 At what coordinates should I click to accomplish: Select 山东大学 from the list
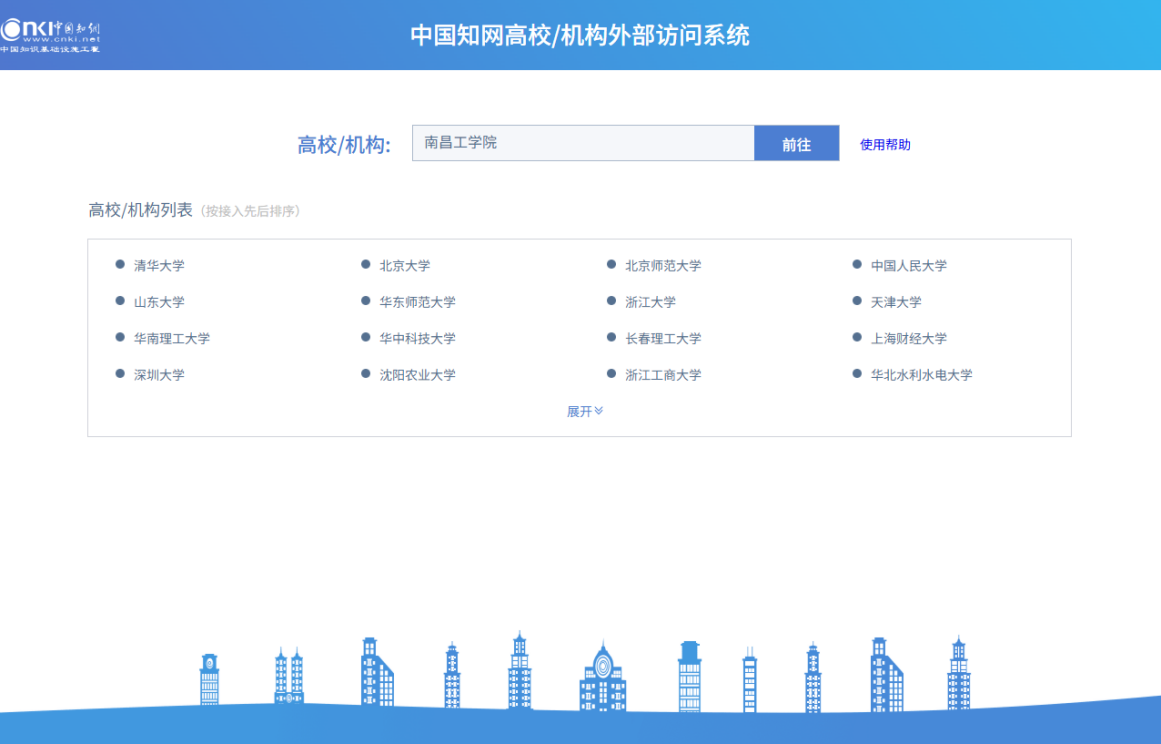[x=159, y=302]
